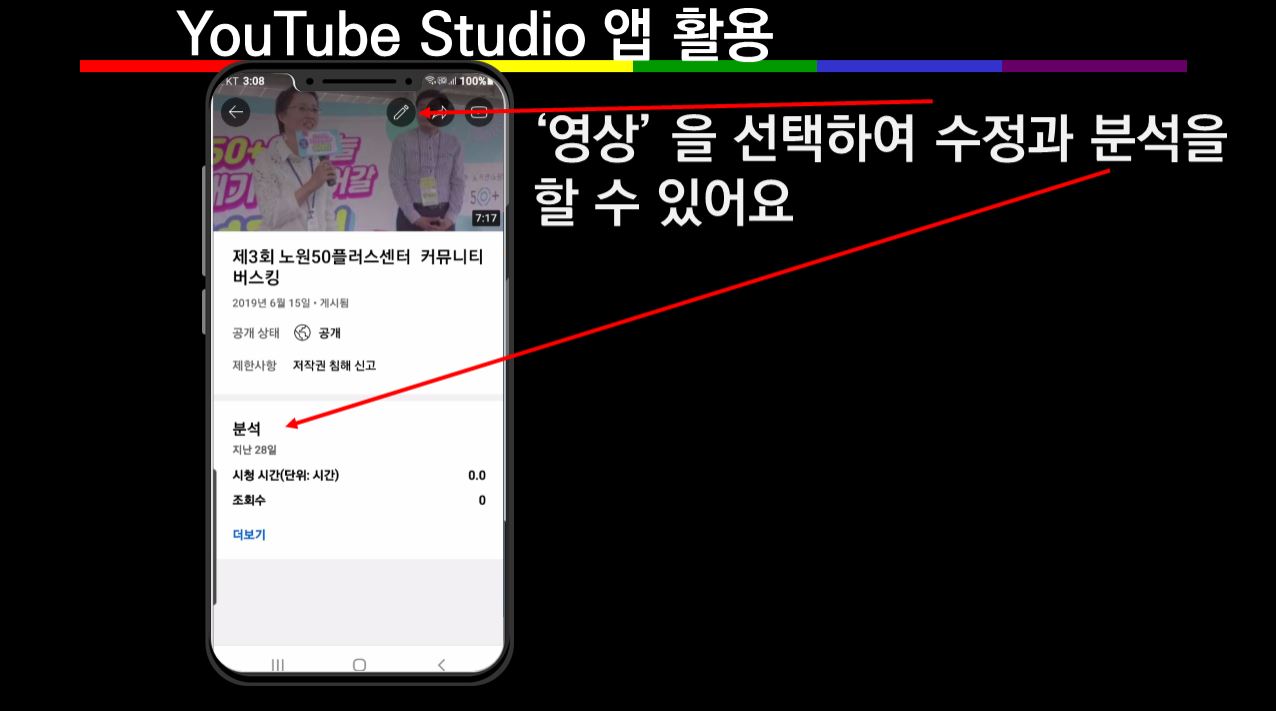
Task: Tap the back arrow icon
Action: pos(236,112)
